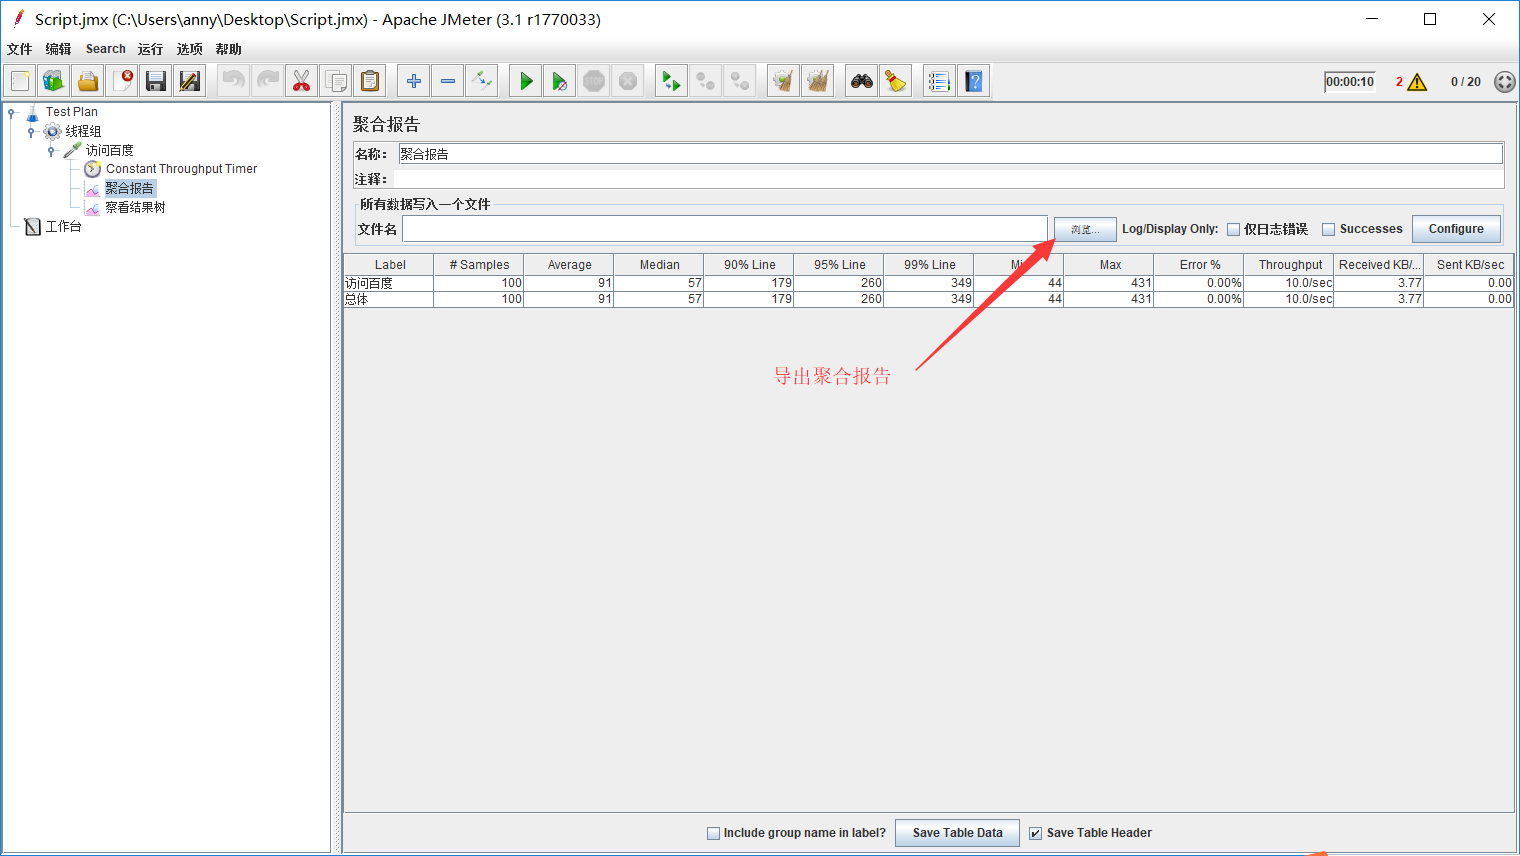Click the 文件名 filename input field
The width and height of the screenshot is (1520, 856).
point(725,229)
